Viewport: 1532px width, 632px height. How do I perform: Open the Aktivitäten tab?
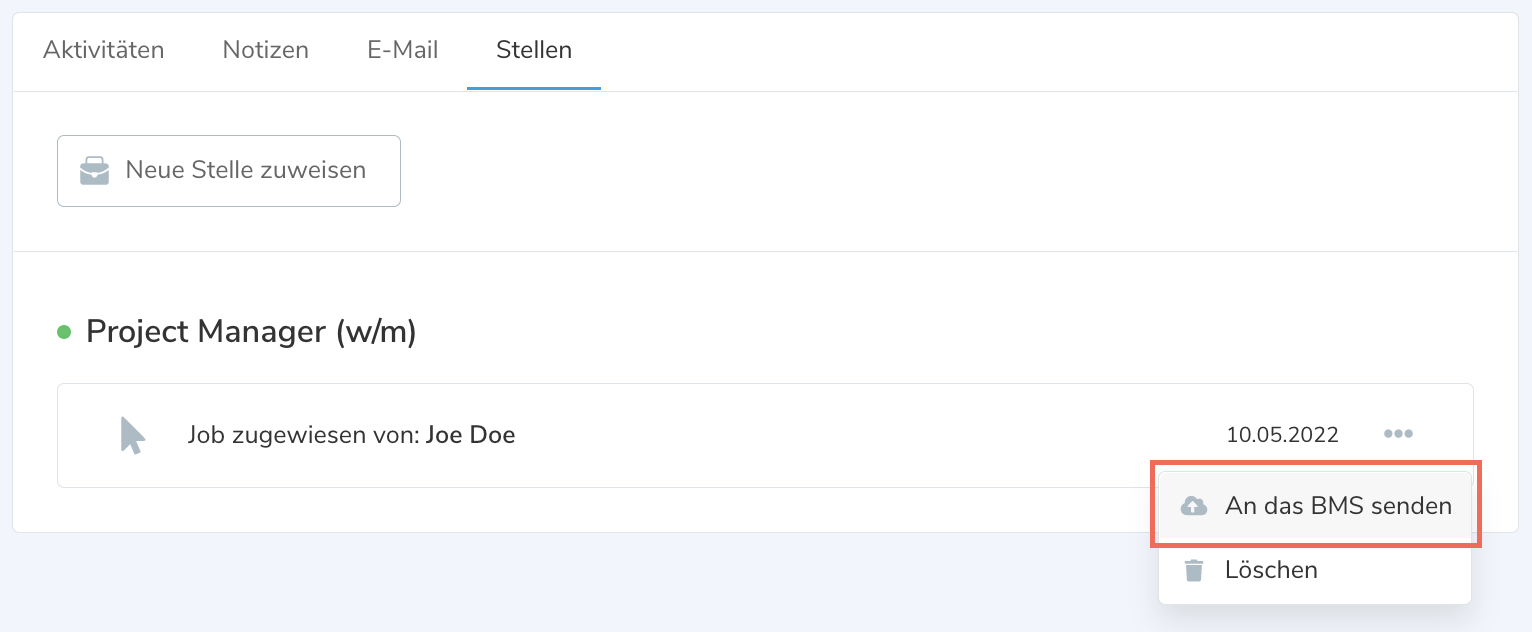pyautogui.click(x=103, y=50)
